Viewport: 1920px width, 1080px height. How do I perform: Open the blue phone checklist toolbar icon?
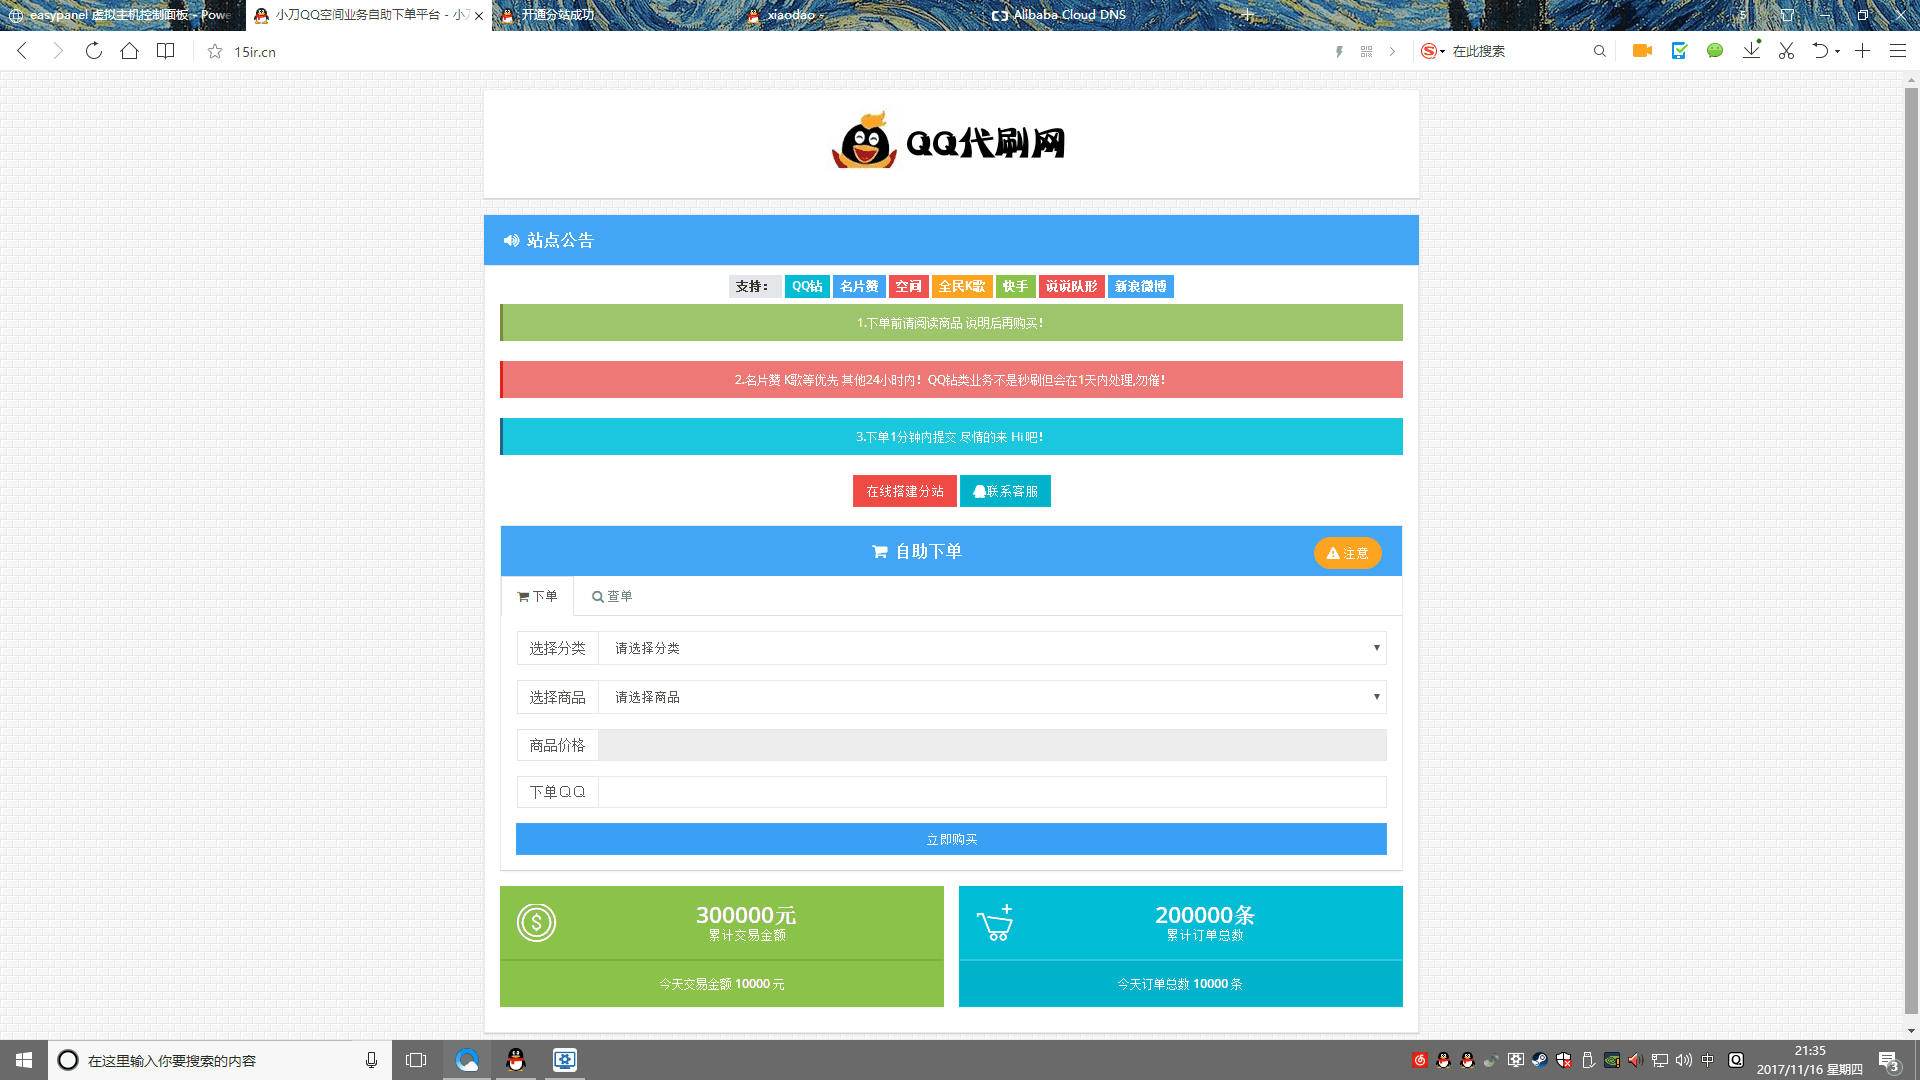coord(1679,51)
